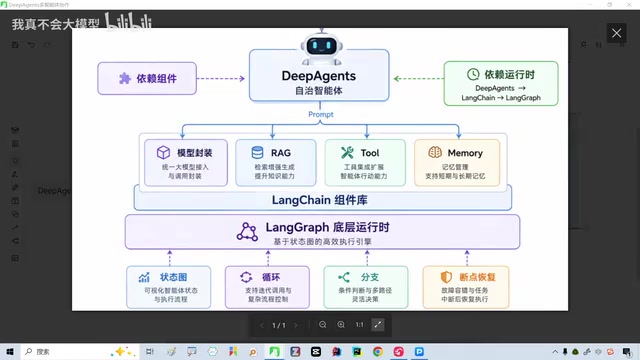Click the taskbar search box

click(79, 351)
